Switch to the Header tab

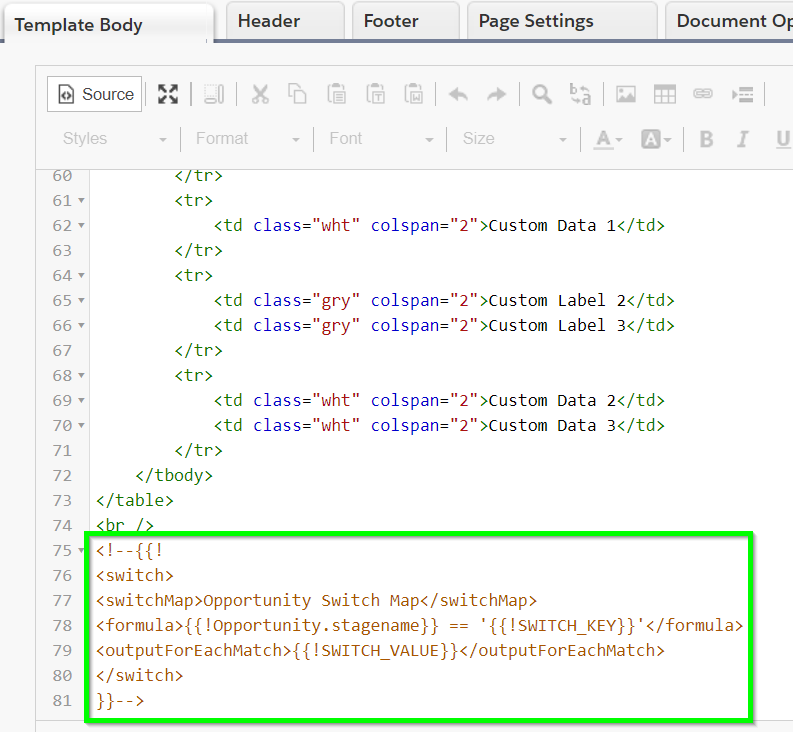(285, 21)
